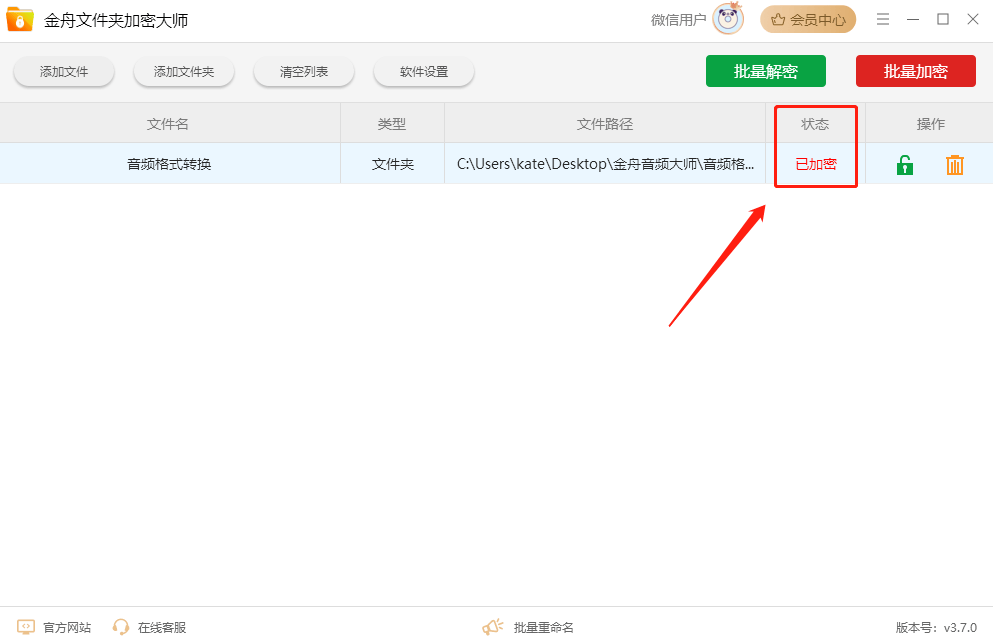
Task: Click the green unlock icon for 音频格式转换
Action: pyautogui.click(x=905, y=165)
